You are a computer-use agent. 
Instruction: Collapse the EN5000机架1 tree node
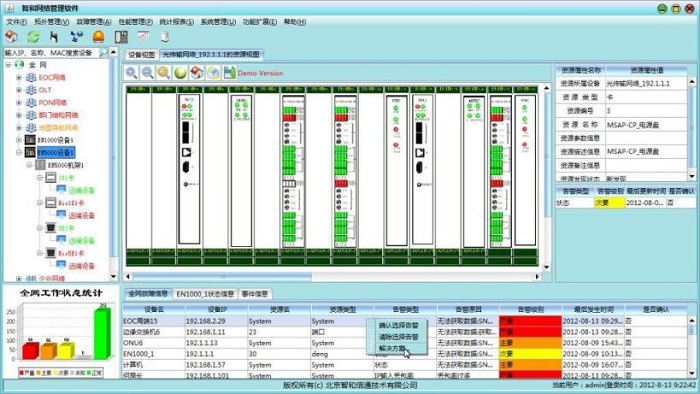point(29,165)
